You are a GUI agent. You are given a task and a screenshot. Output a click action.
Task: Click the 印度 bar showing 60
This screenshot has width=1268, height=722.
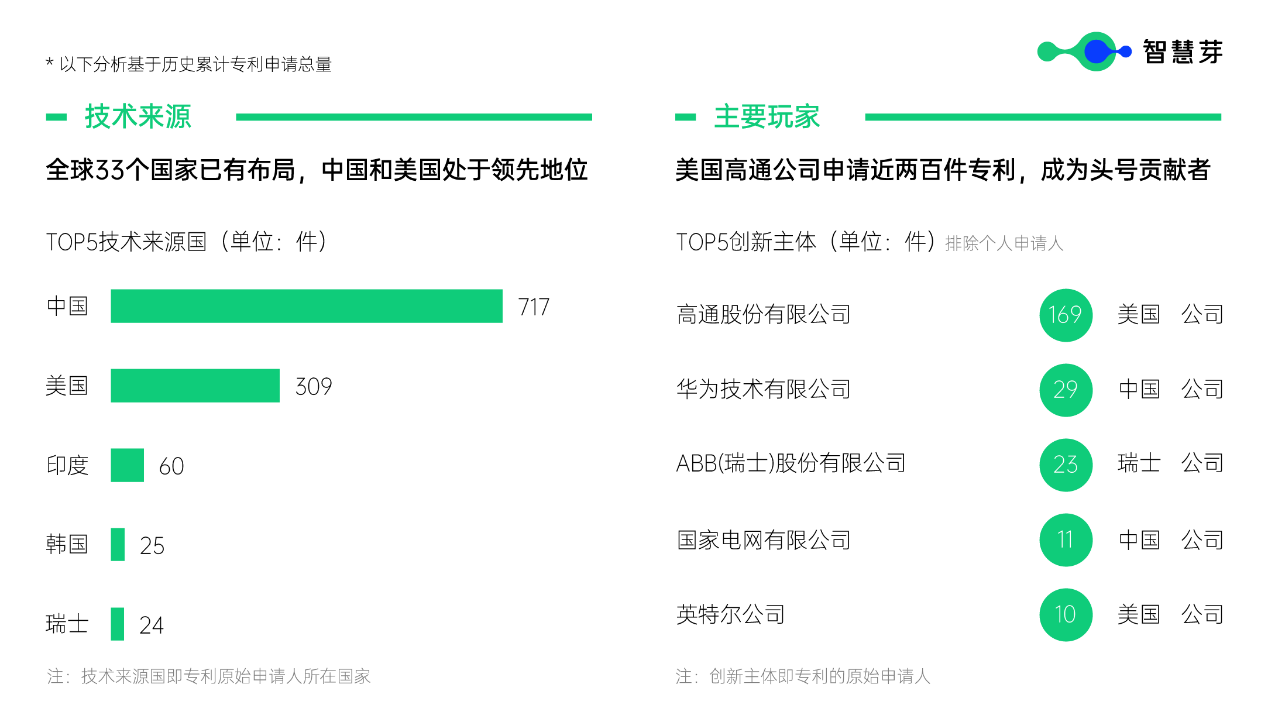pos(127,465)
